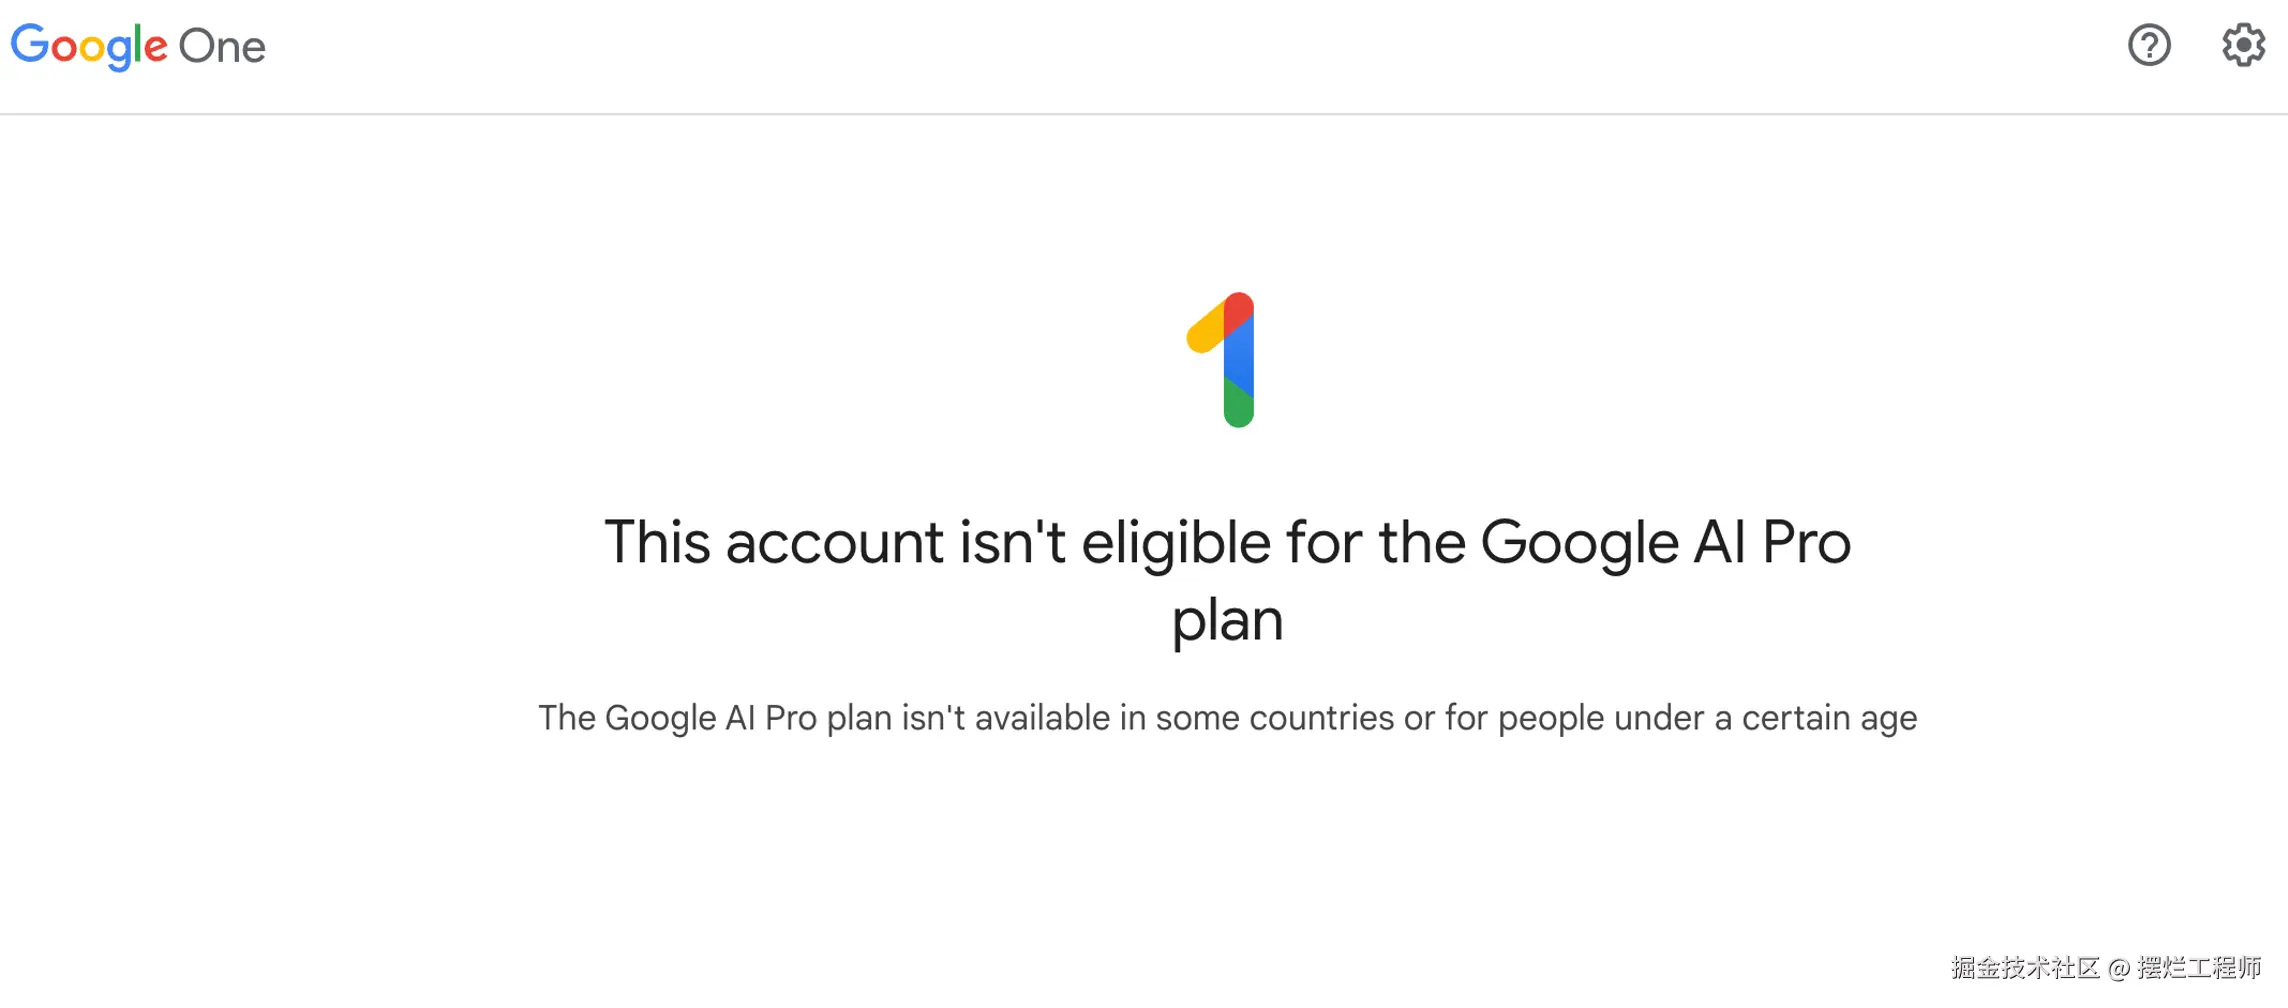2288x1008 pixels.
Task: Click "Google AI Pro" in the heading
Action: [x=1665, y=543]
